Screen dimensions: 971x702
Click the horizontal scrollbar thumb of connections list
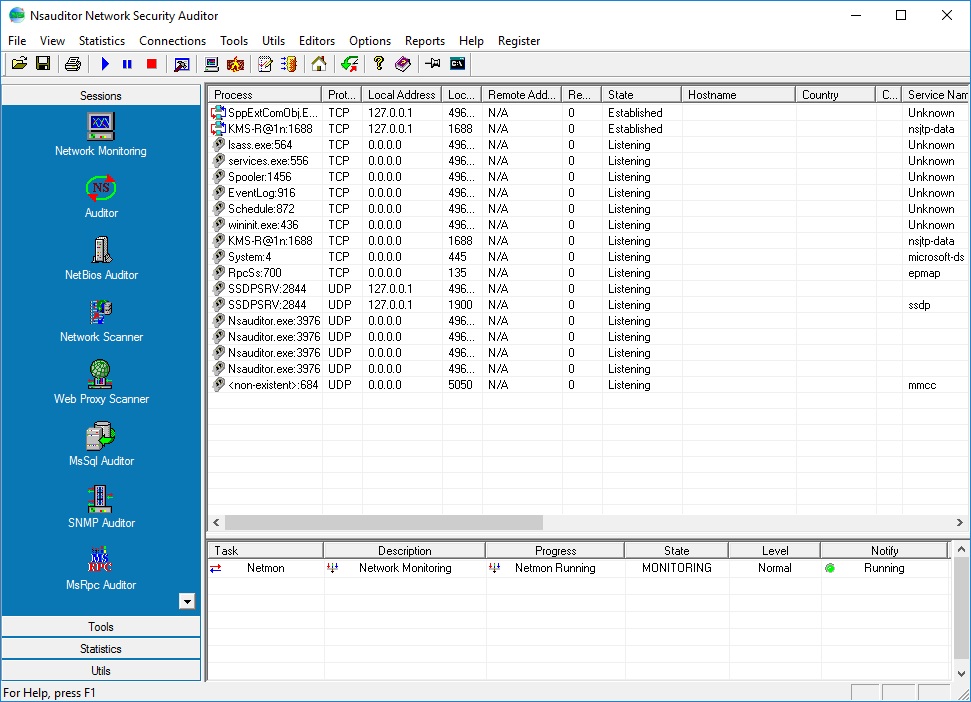point(383,522)
